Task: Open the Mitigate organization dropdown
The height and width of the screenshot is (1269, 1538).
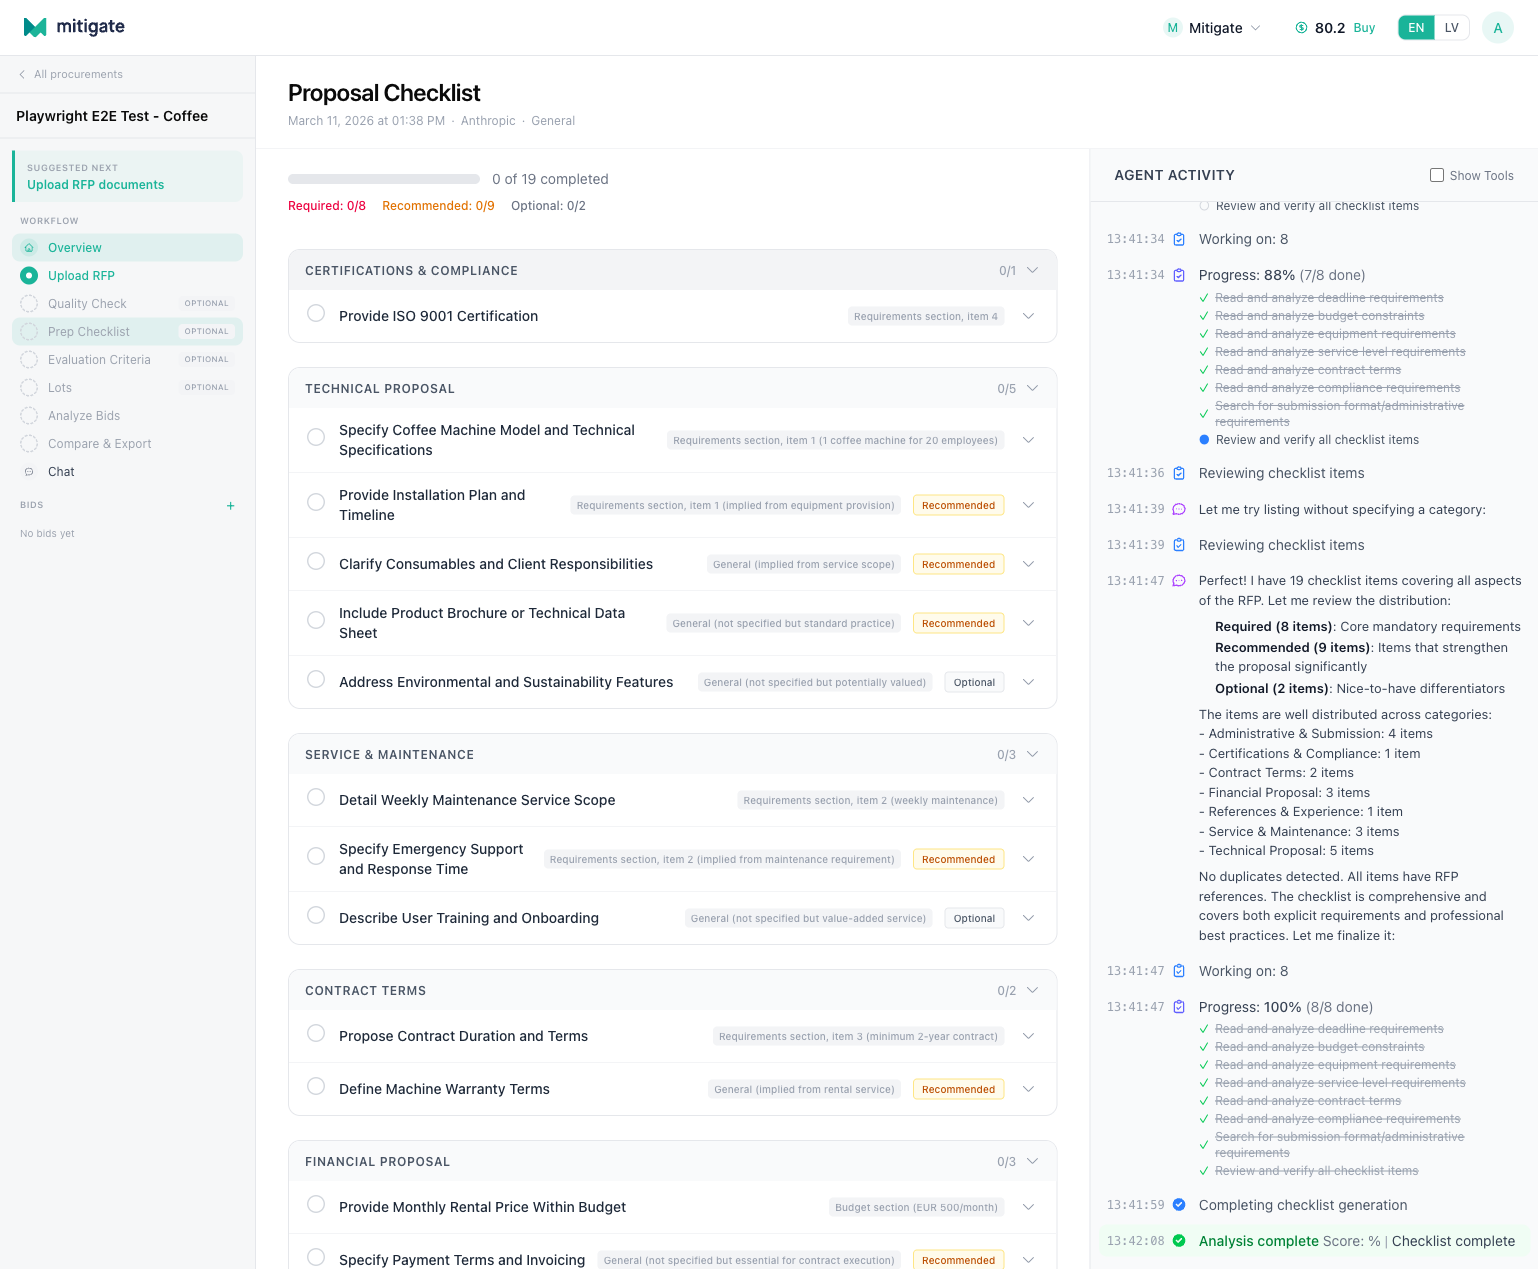Action: click(x=1213, y=28)
